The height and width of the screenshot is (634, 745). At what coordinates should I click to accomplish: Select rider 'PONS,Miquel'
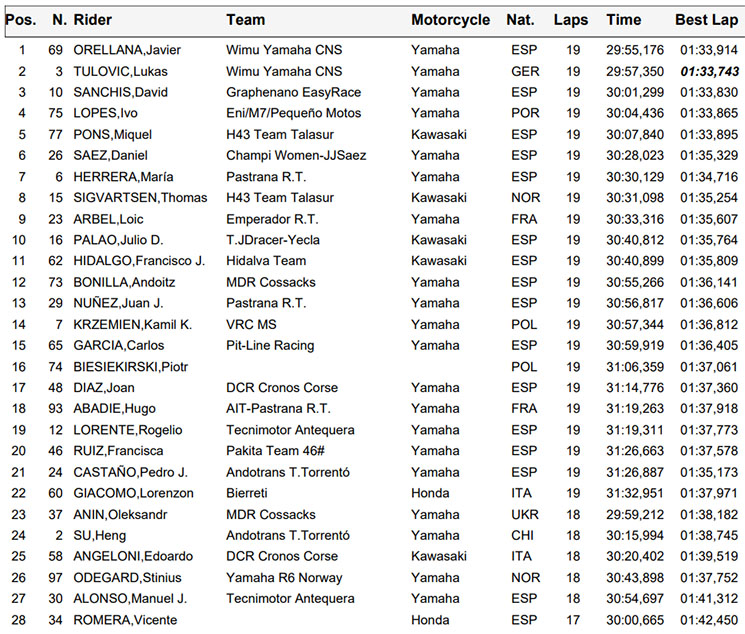[113, 134]
